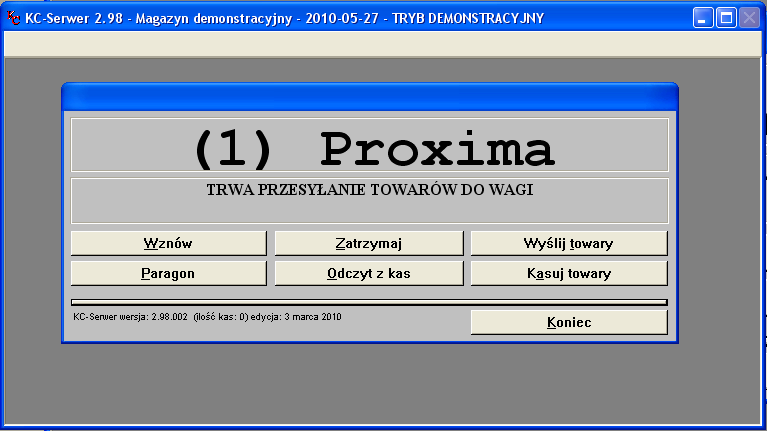This screenshot has width=767, height=431.
Task: Click the Wznów button
Action: pos(169,244)
